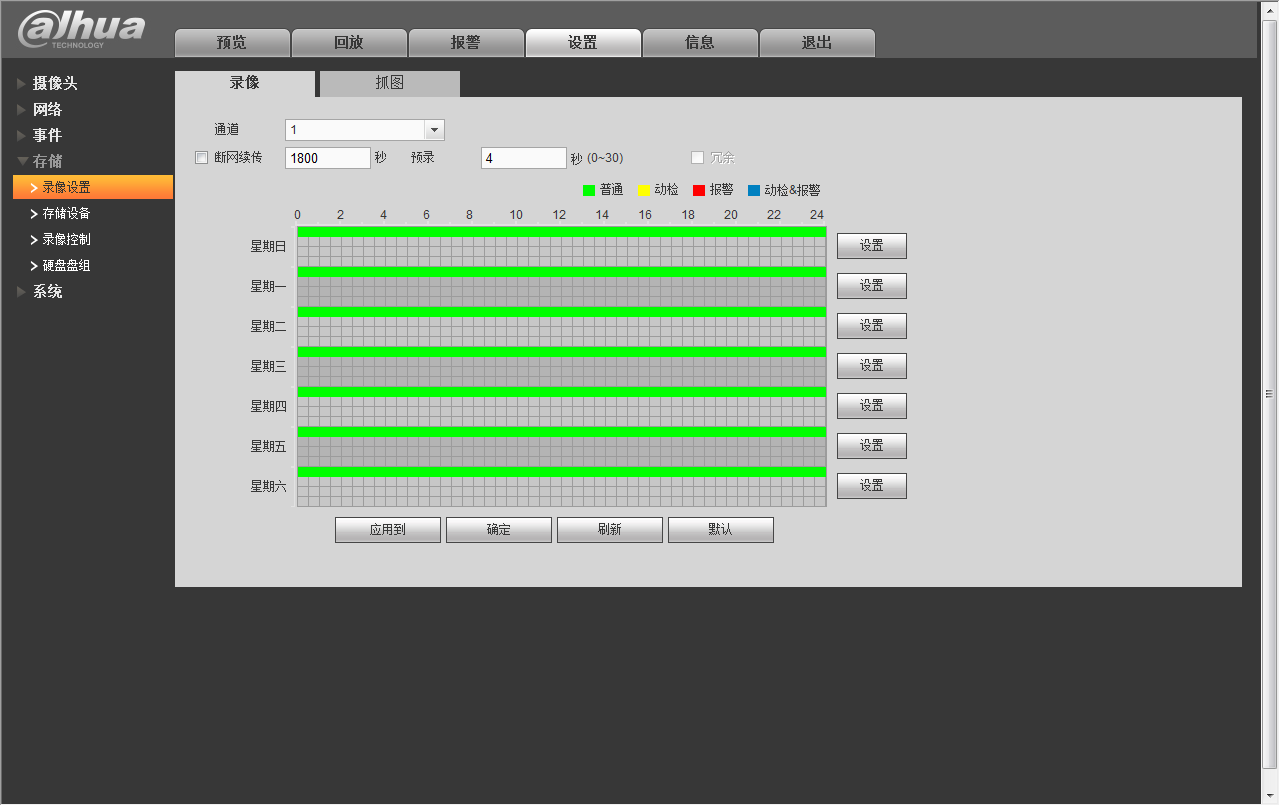This screenshot has width=1280, height=806.
Task: Toggle the 冗余 checkbox
Action: [698, 158]
